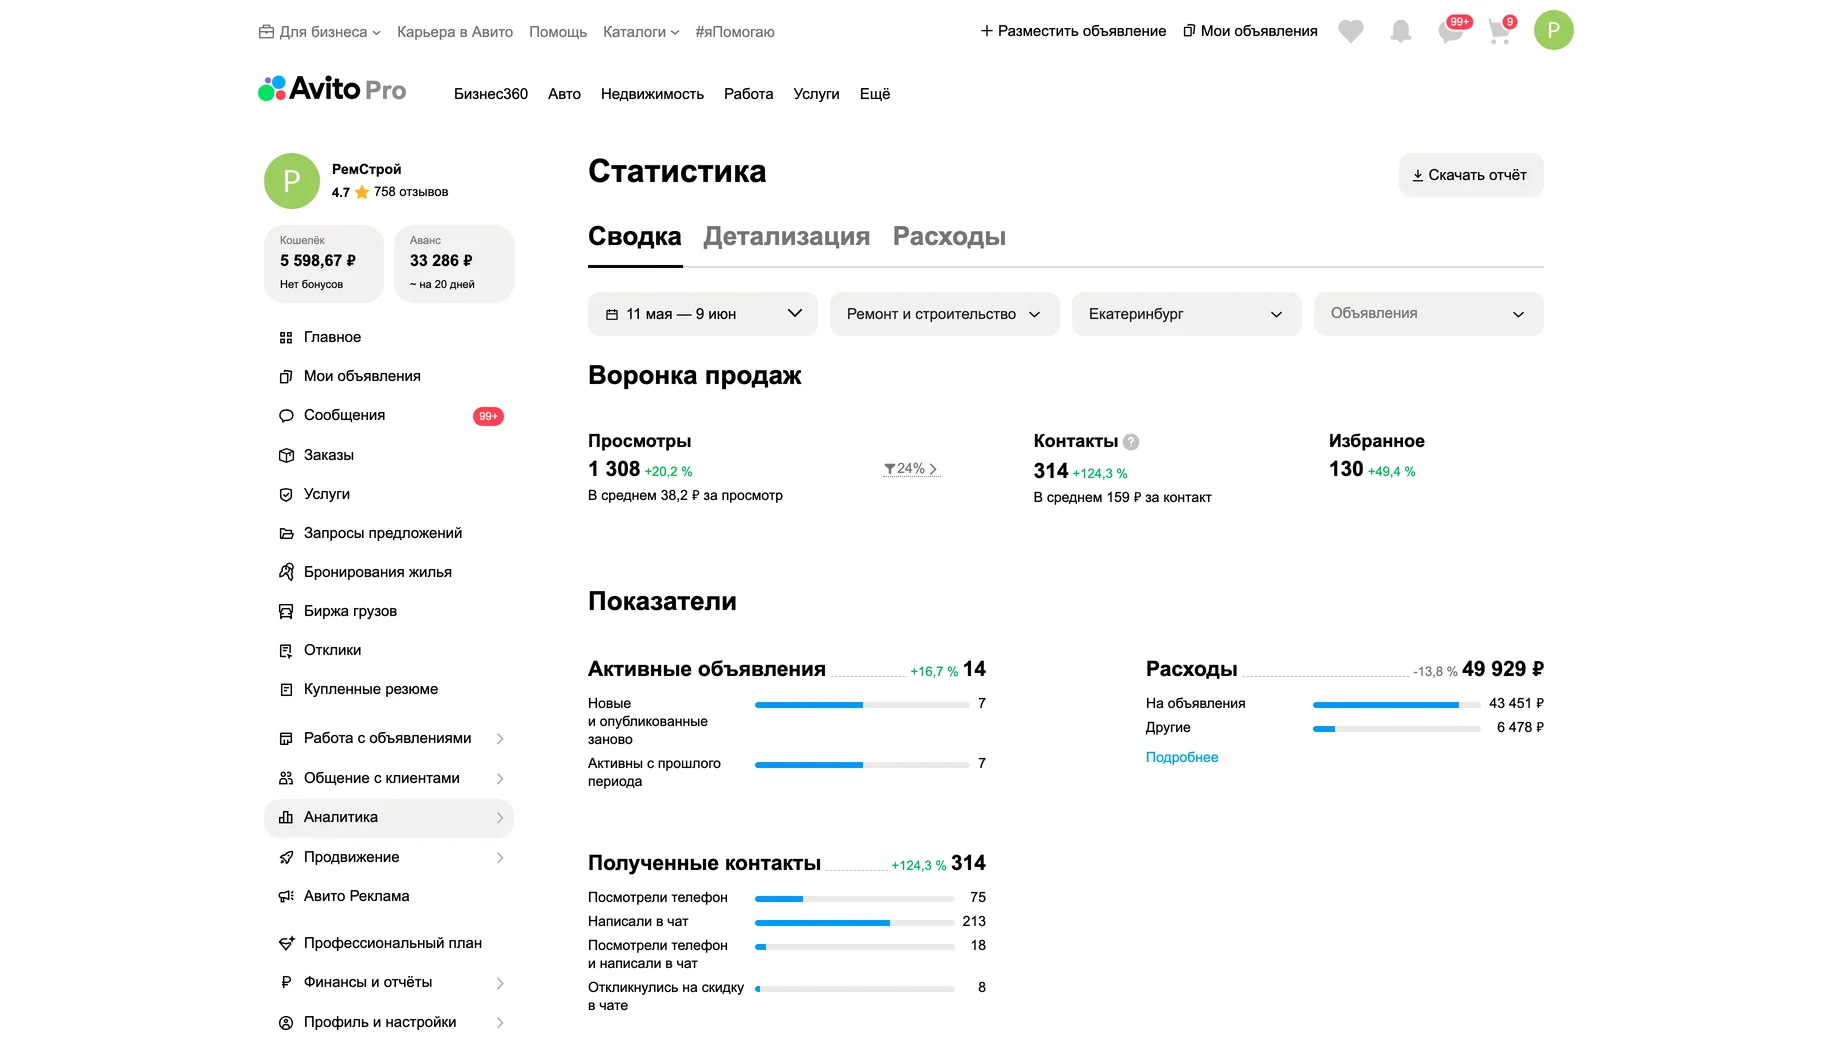Open Авто in main navigation

pos(564,94)
